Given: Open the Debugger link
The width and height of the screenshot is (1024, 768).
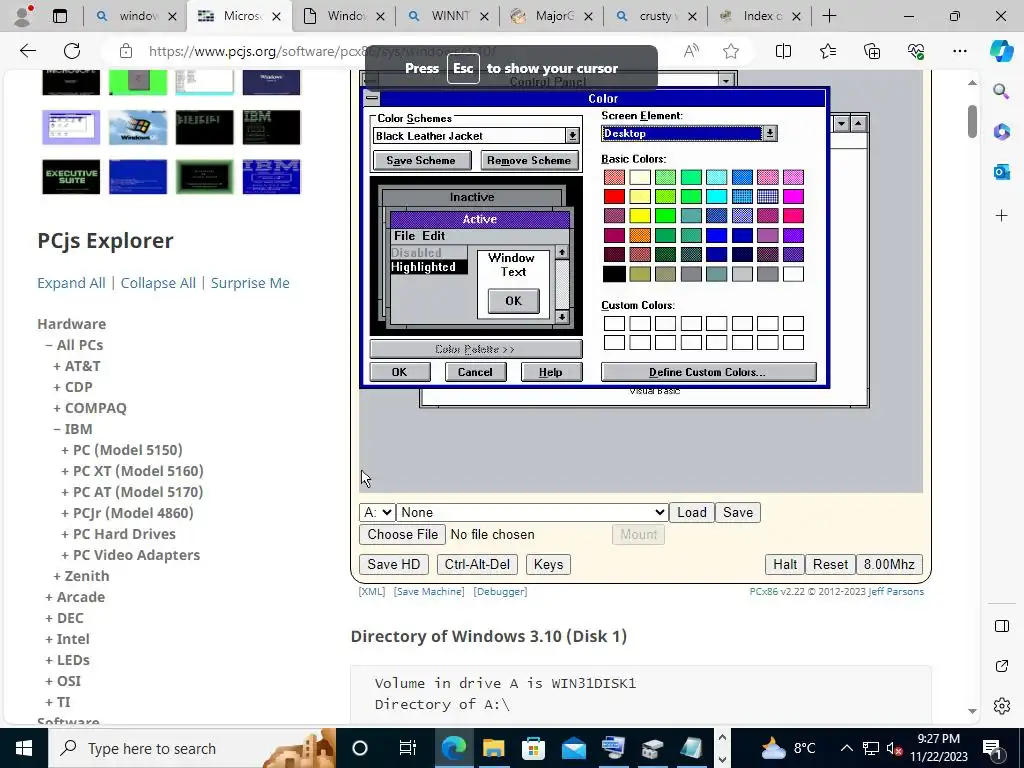Looking at the screenshot, I should click(500, 592).
